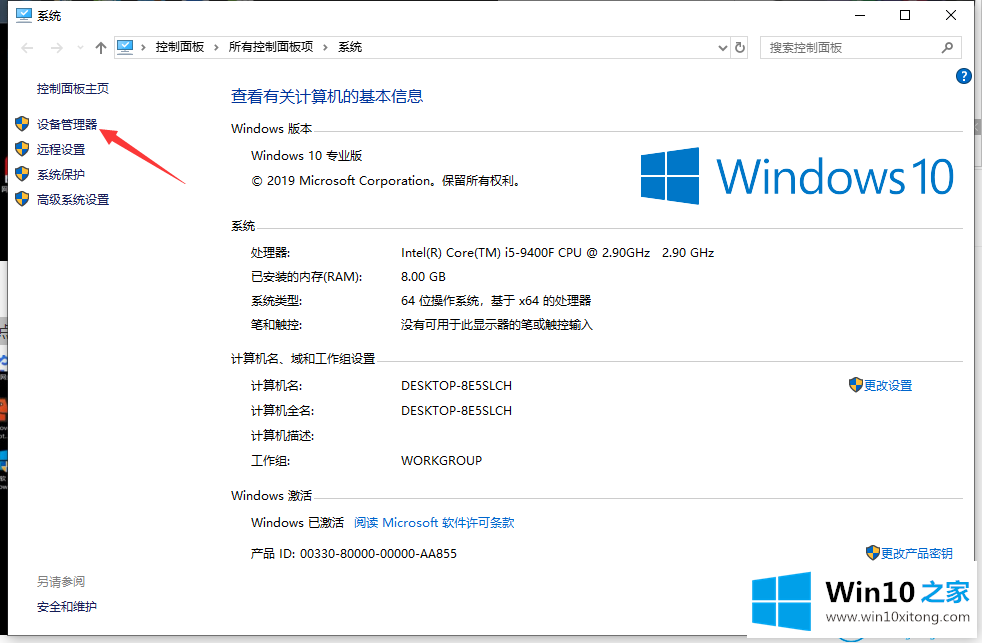Click the shield icon beside 高级系统设置
Image resolution: width=982 pixels, height=643 pixels.
click(22, 198)
